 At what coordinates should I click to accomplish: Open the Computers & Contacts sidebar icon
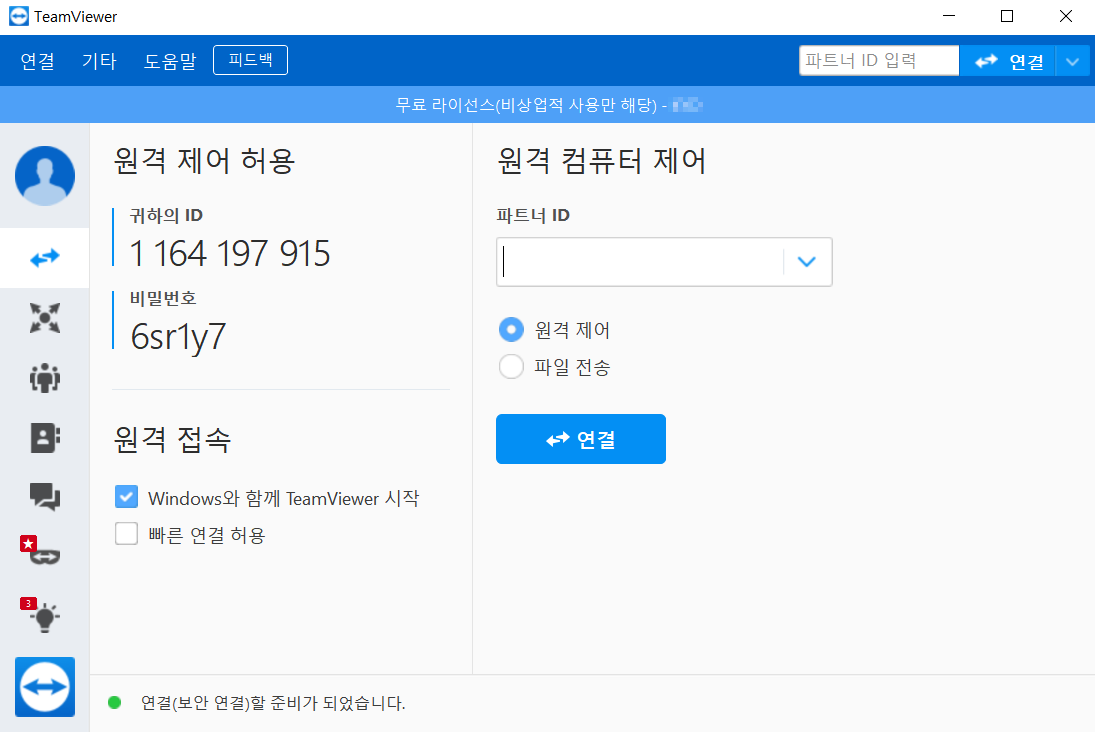pos(45,438)
